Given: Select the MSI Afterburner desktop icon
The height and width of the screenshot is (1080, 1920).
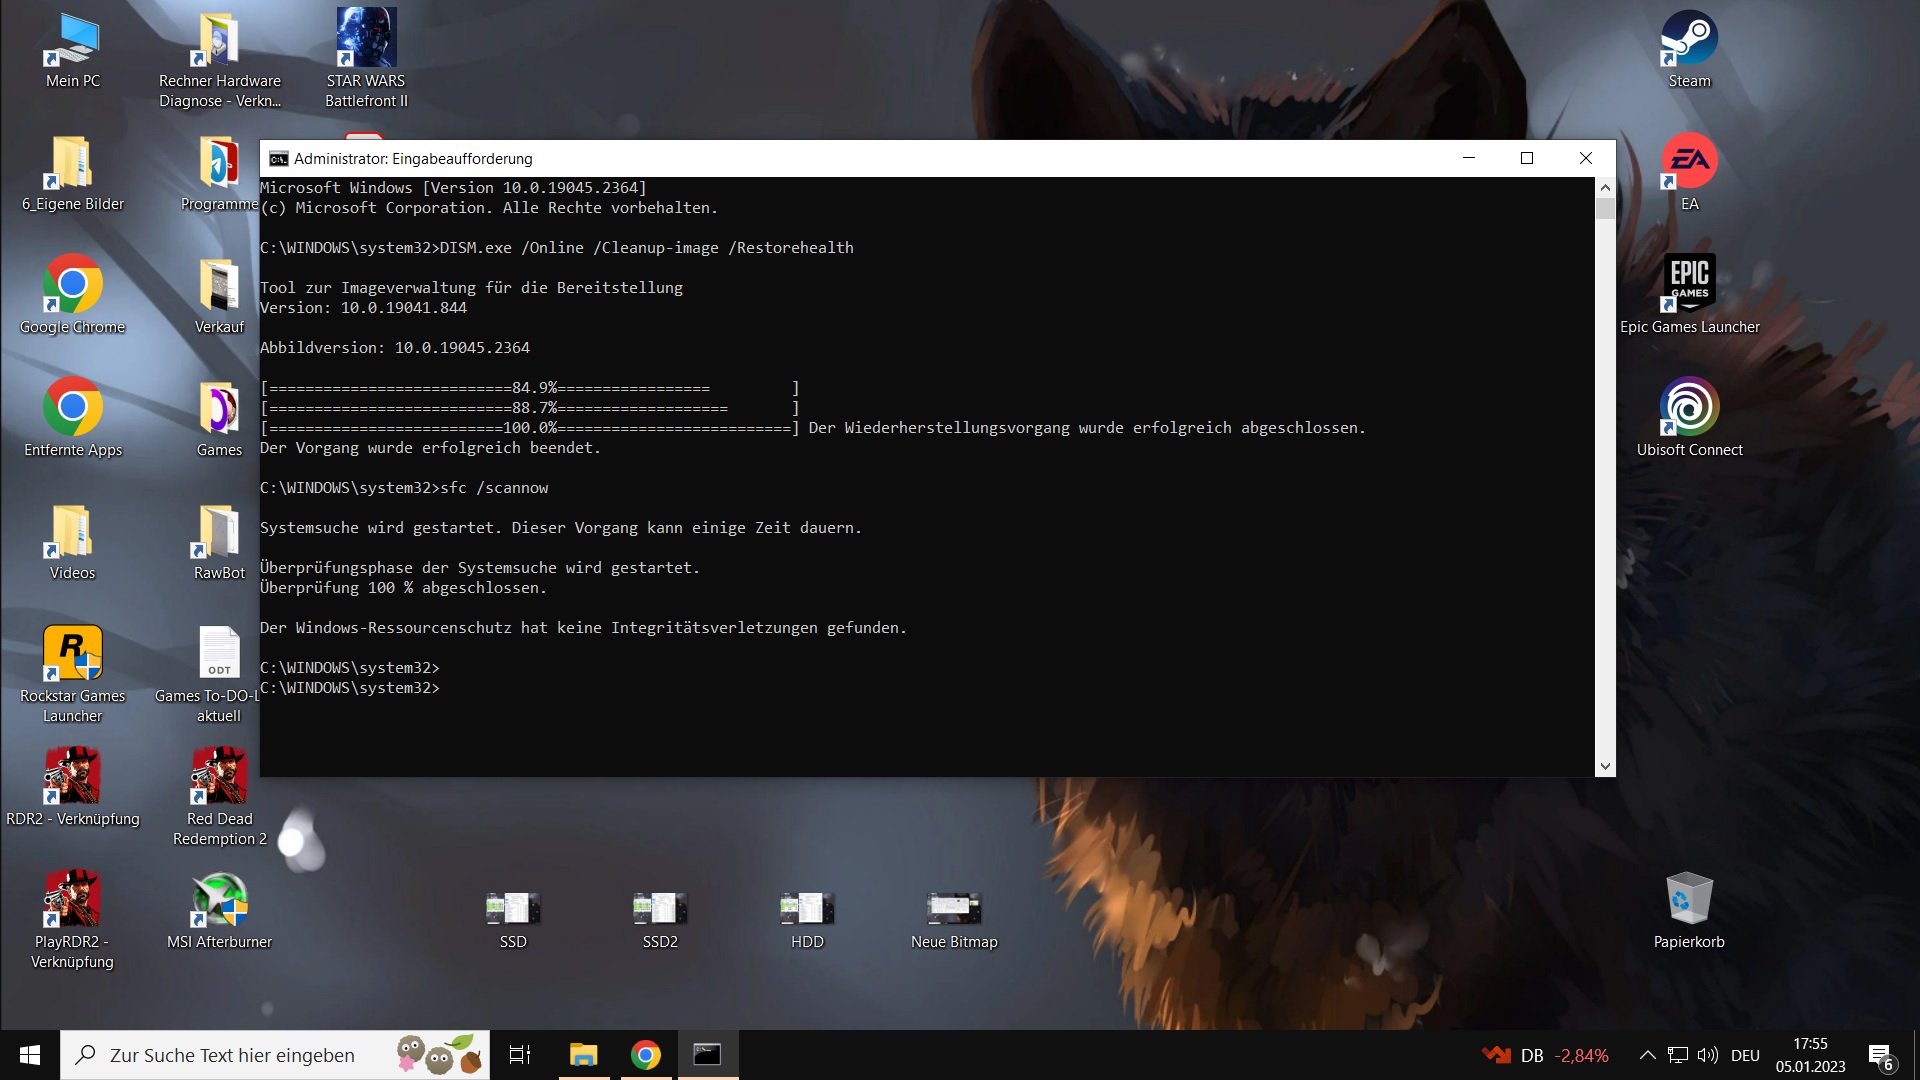Looking at the screenshot, I should click(219, 900).
